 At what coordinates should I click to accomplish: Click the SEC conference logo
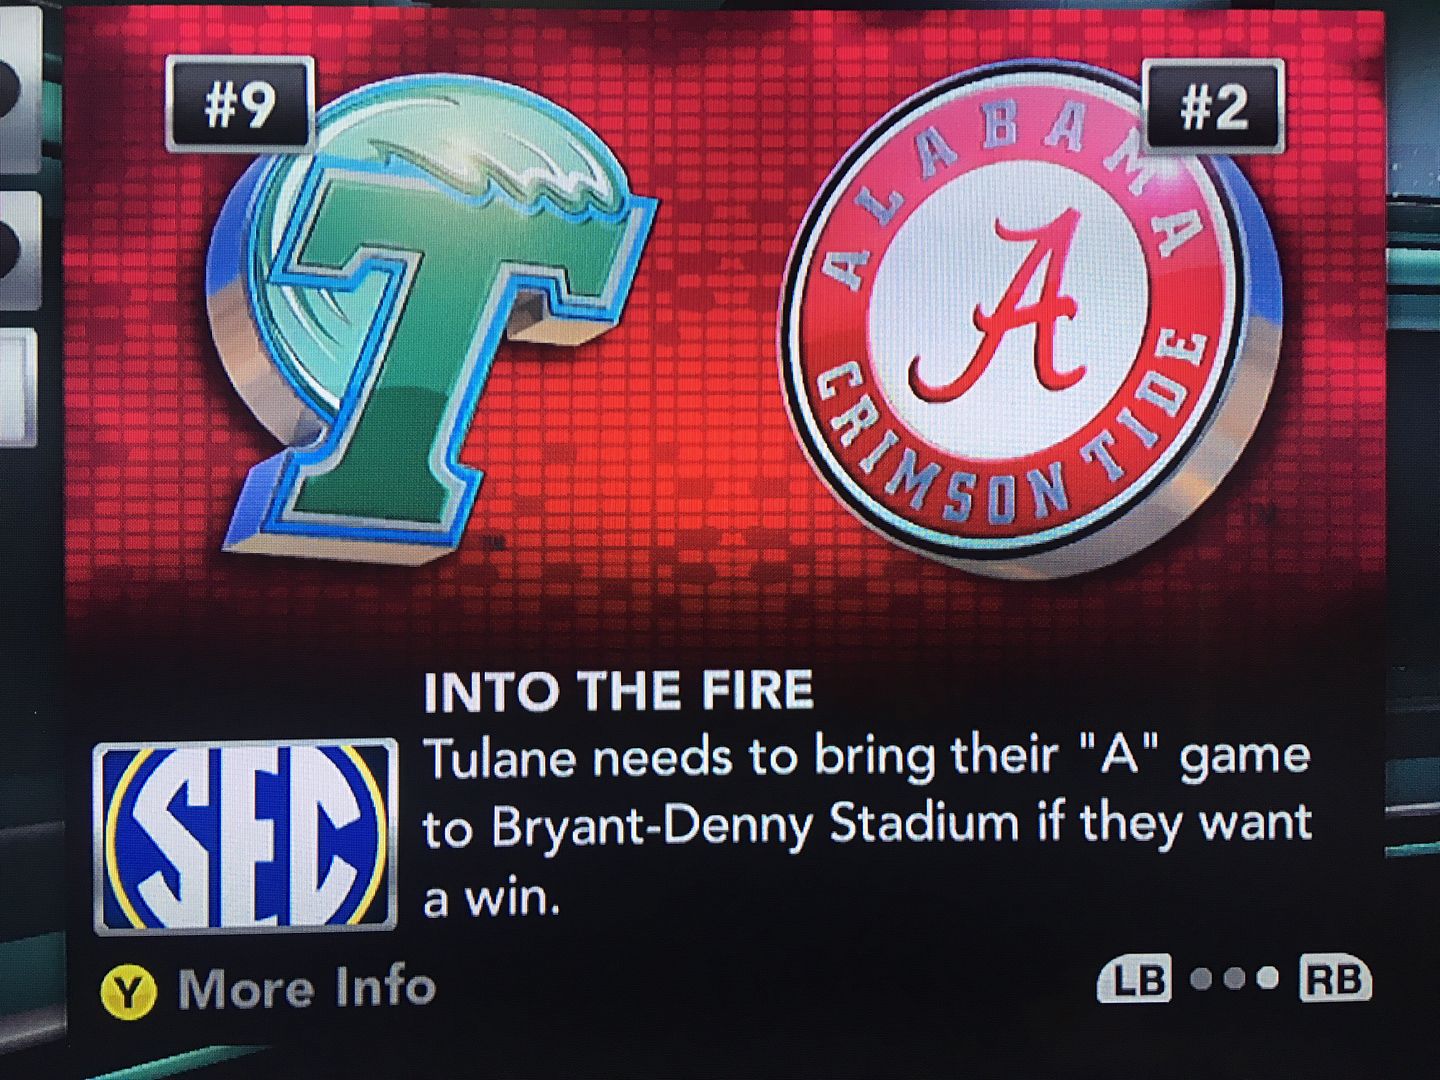[246, 836]
